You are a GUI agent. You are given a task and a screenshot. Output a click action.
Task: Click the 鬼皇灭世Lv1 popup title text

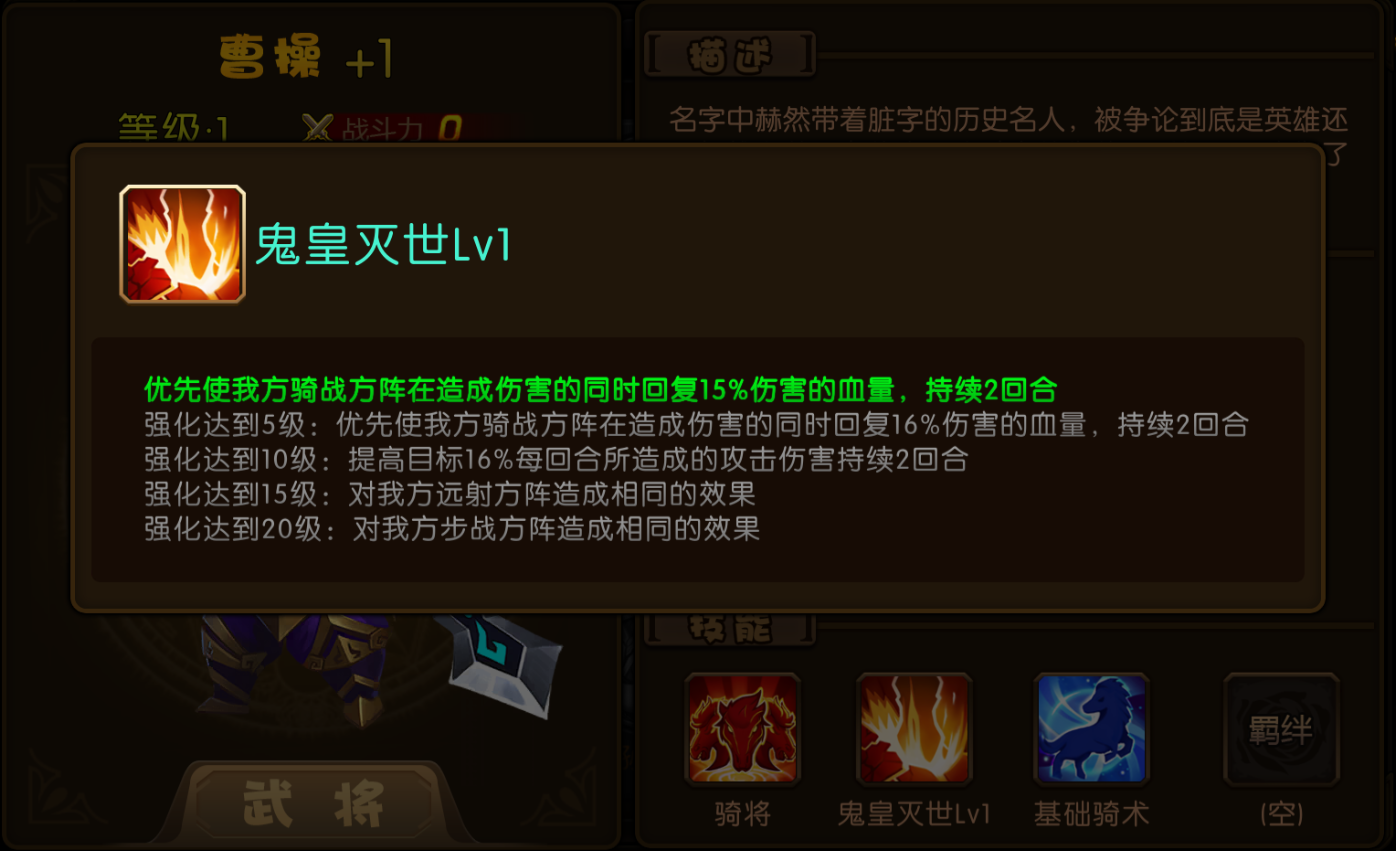tap(383, 244)
